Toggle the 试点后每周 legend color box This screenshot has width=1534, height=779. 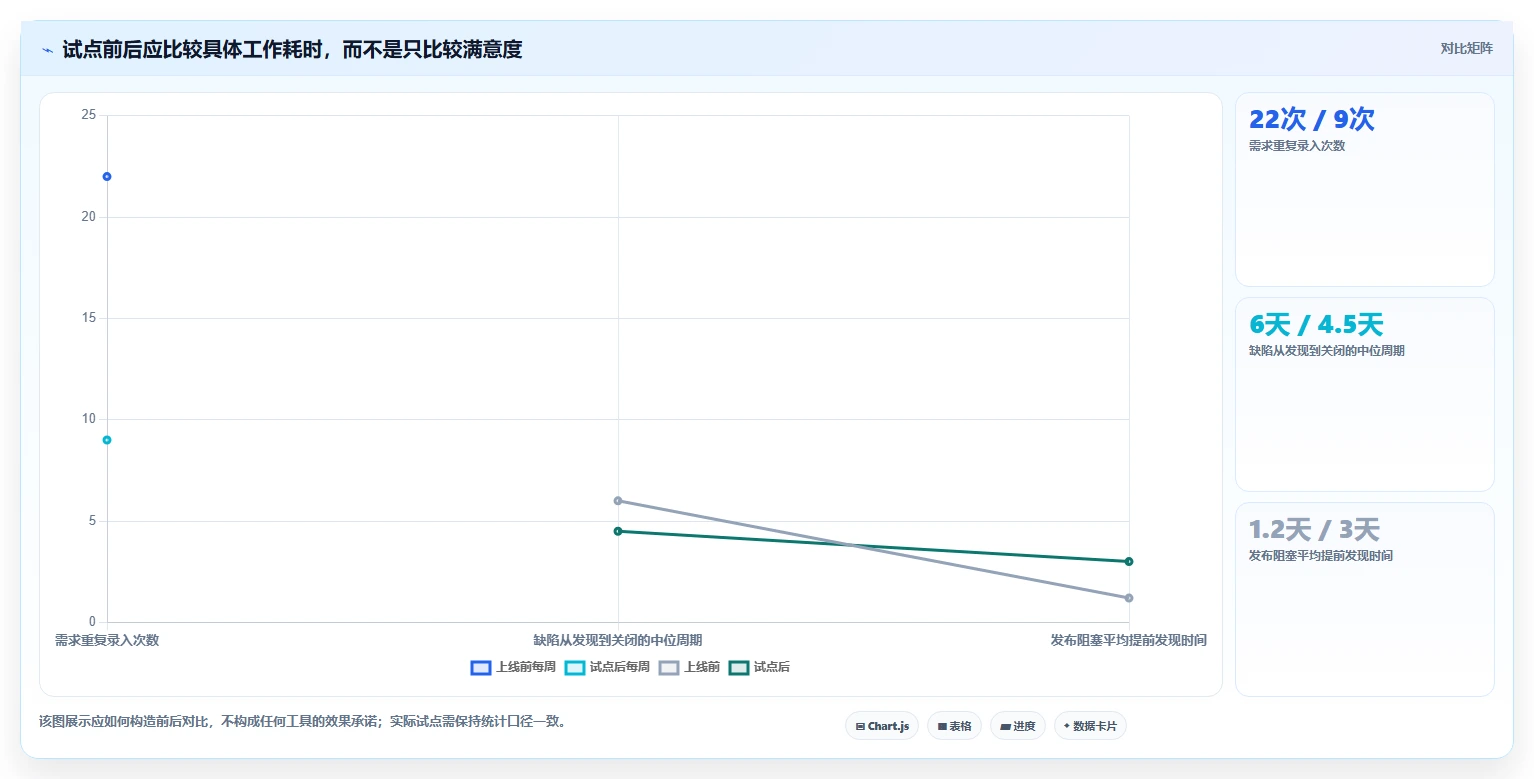[575, 667]
